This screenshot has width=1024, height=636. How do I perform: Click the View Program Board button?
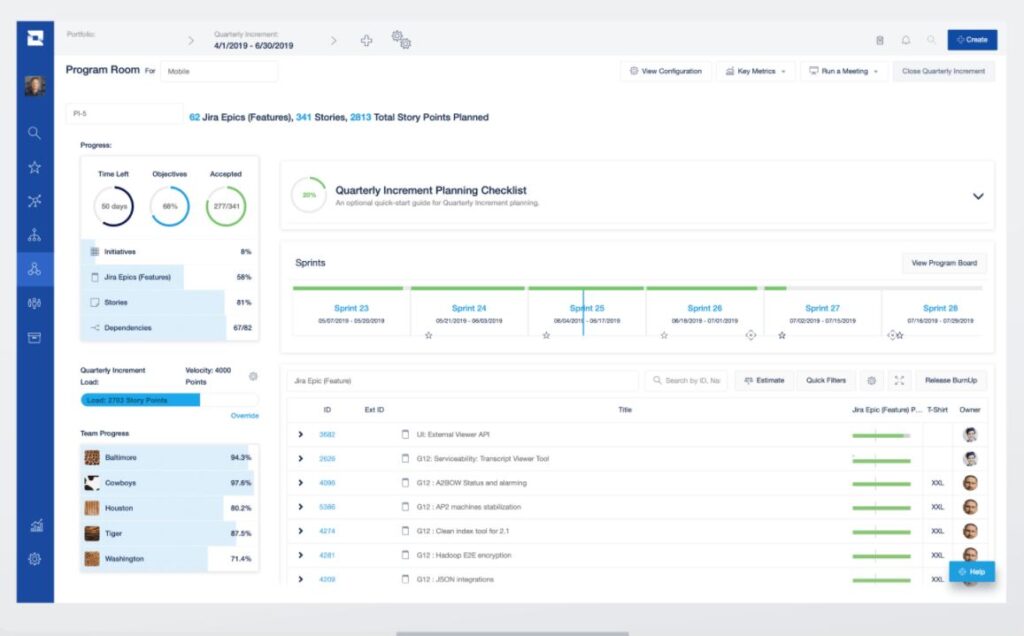(944, 263)
